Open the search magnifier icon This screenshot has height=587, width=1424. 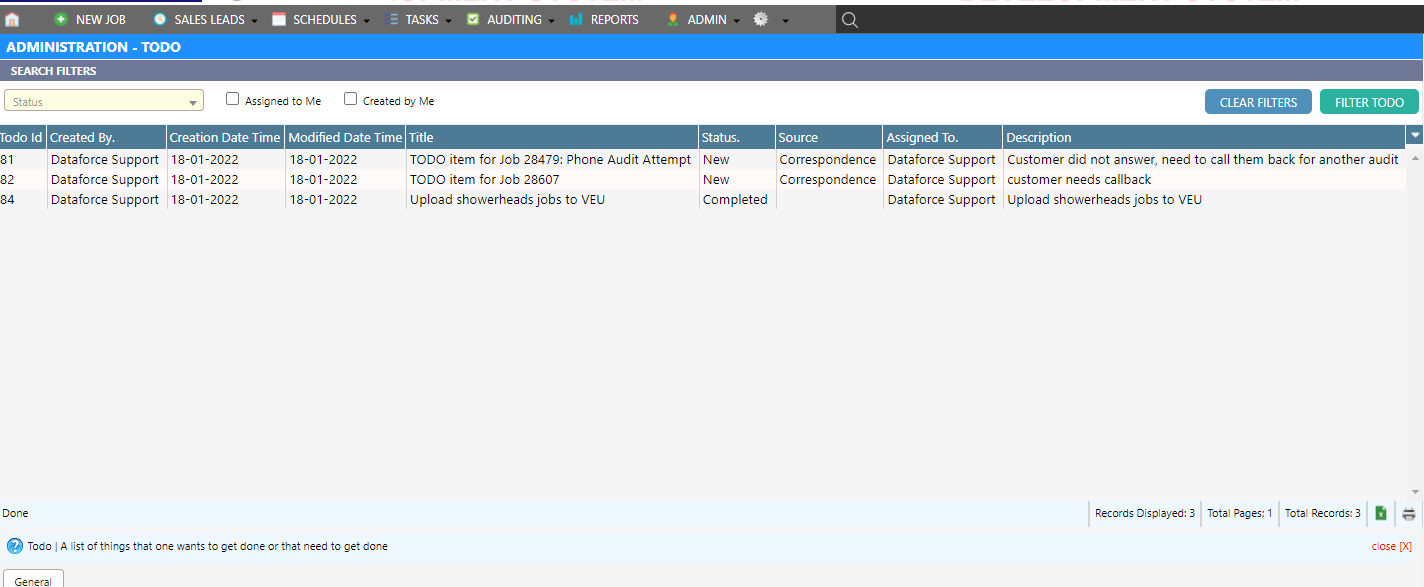[849, 19]
